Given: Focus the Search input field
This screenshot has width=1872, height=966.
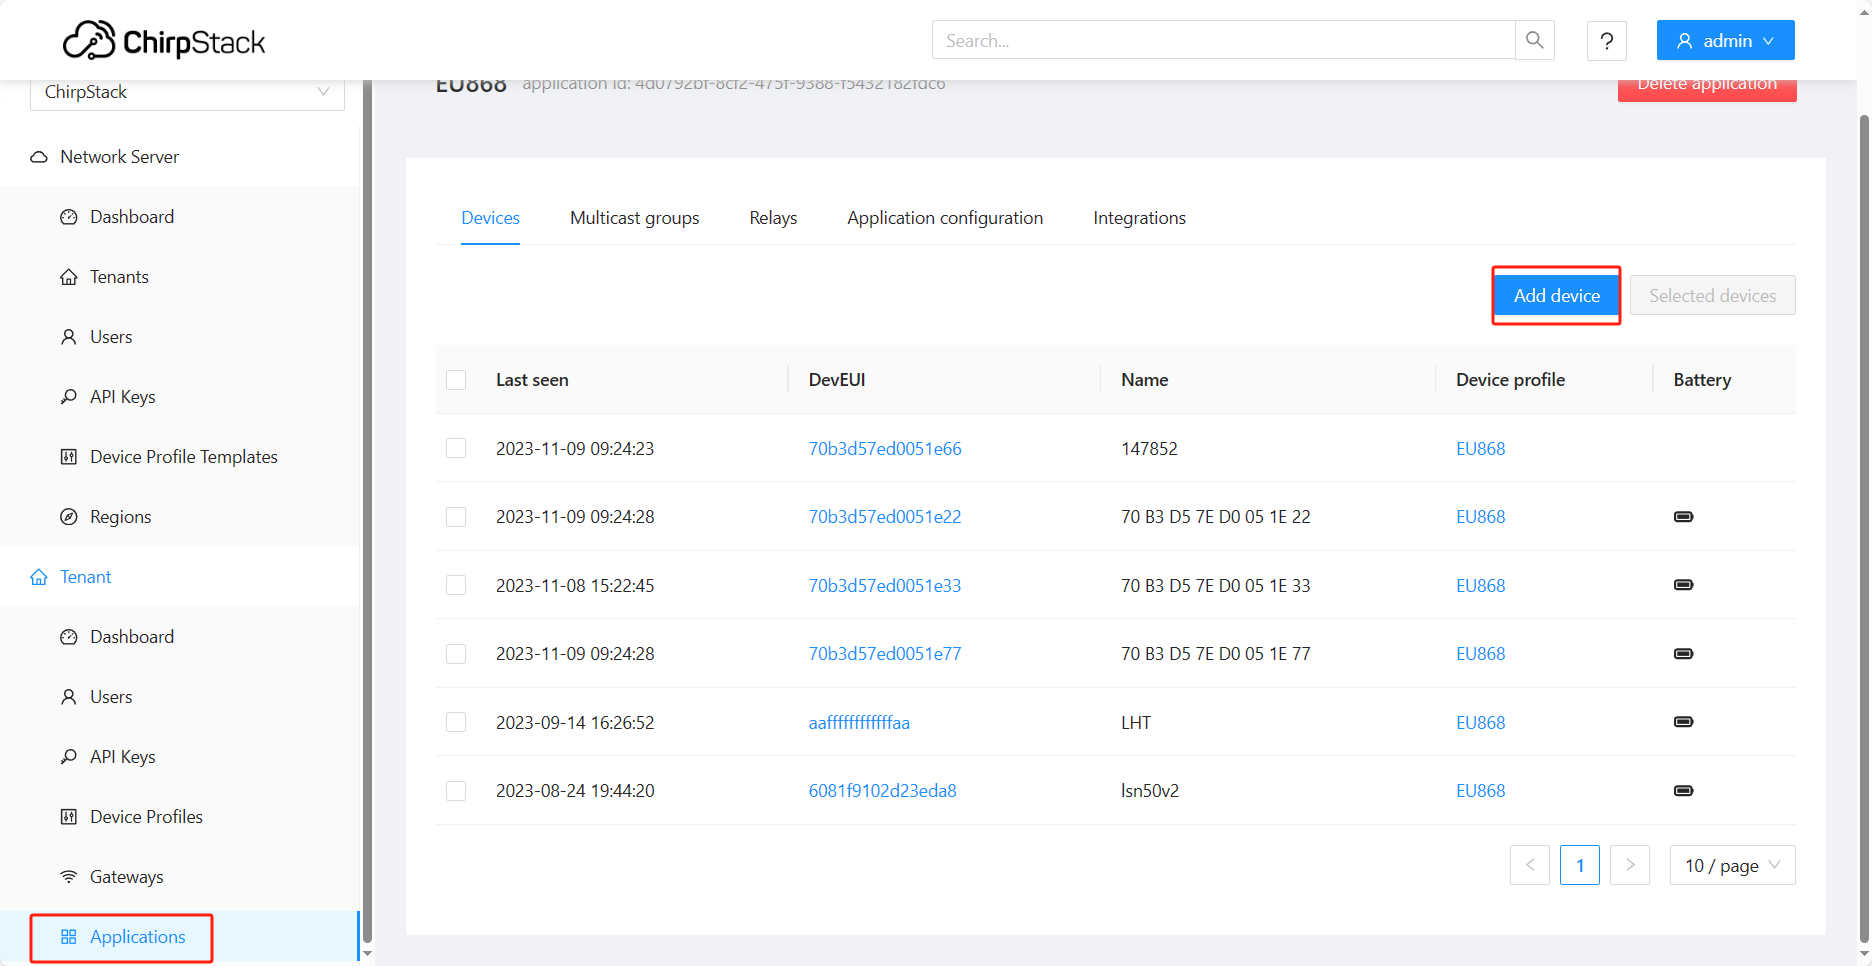Looking at the screenshot, I should click(x=1224, y=41).
